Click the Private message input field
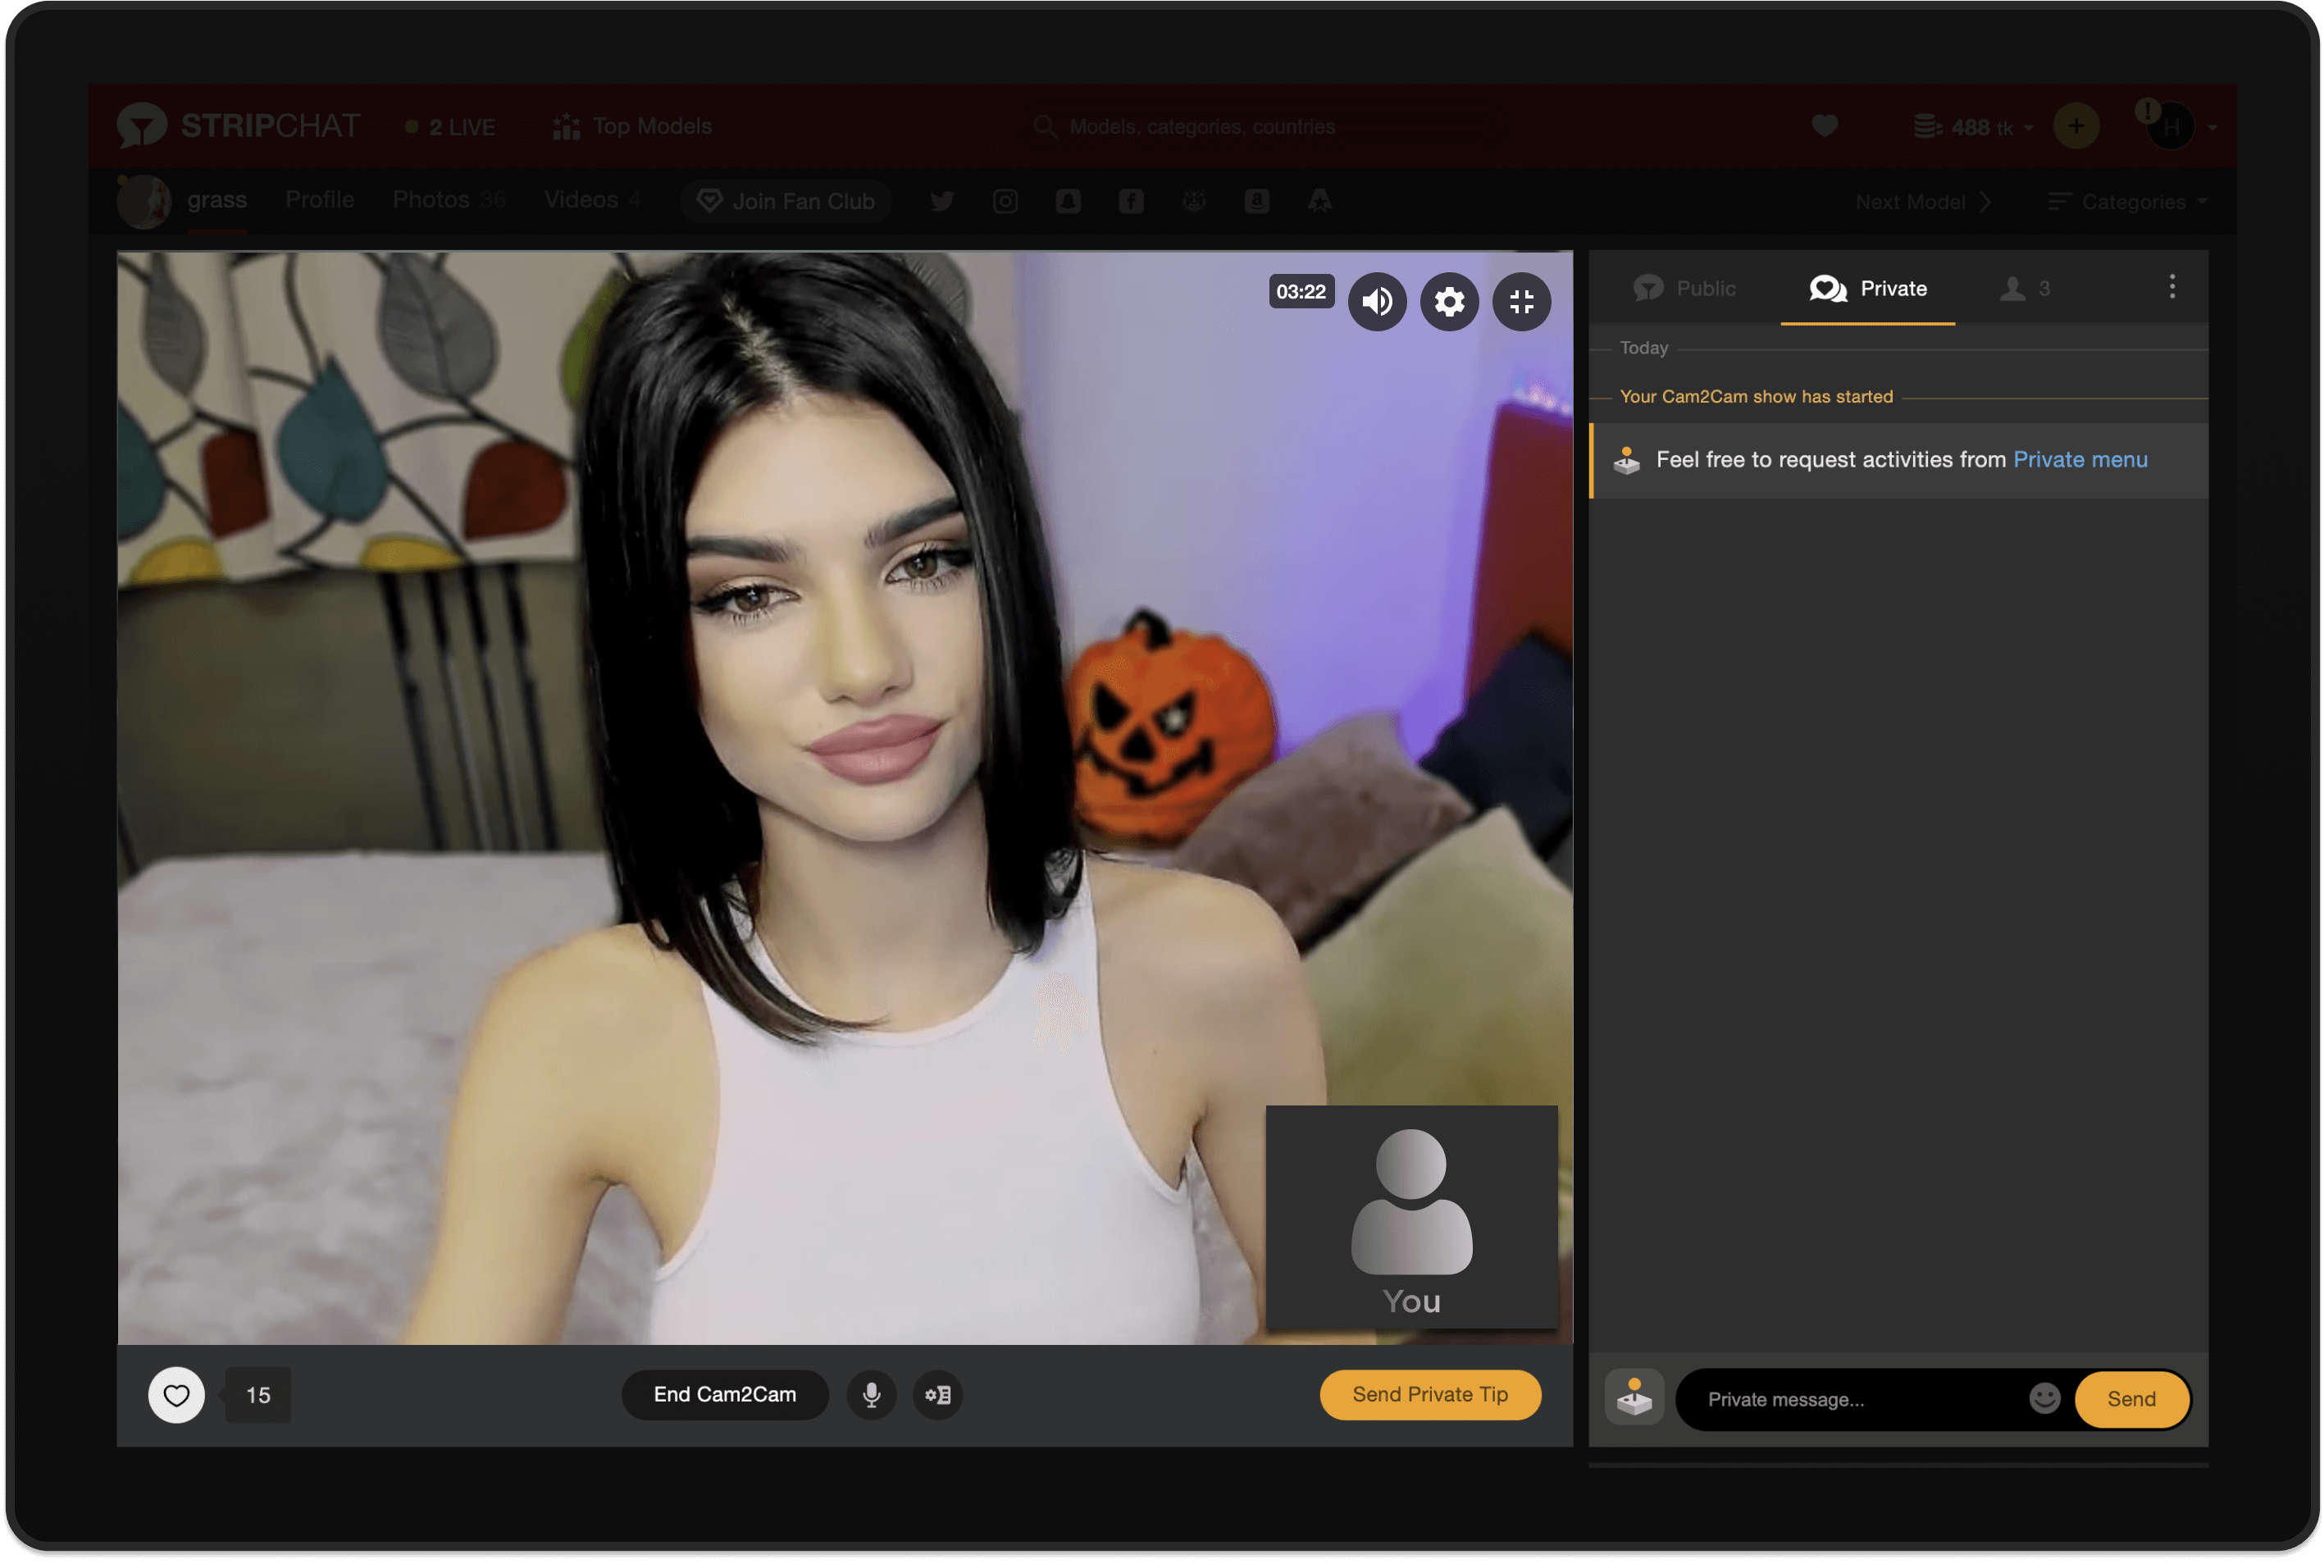Image resolution: width=2324 pixels, height=1568 pixels. [1850, 1399]
